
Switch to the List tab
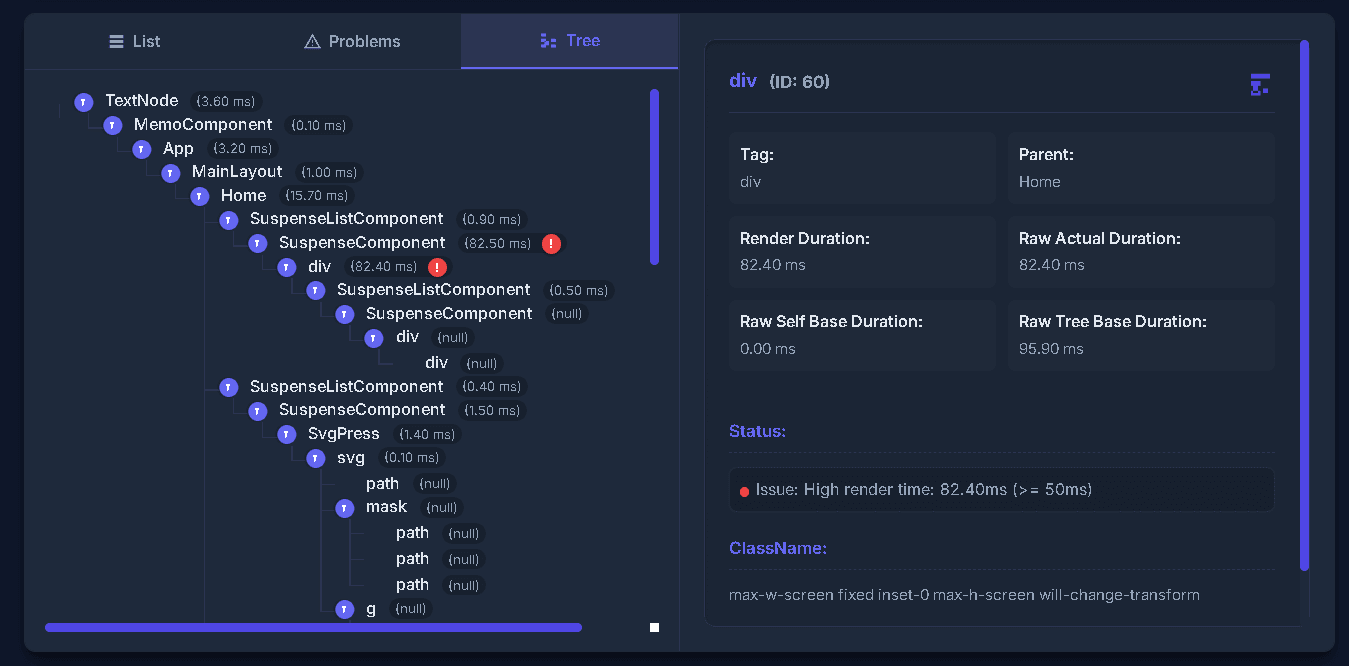[x=134, y=41]
